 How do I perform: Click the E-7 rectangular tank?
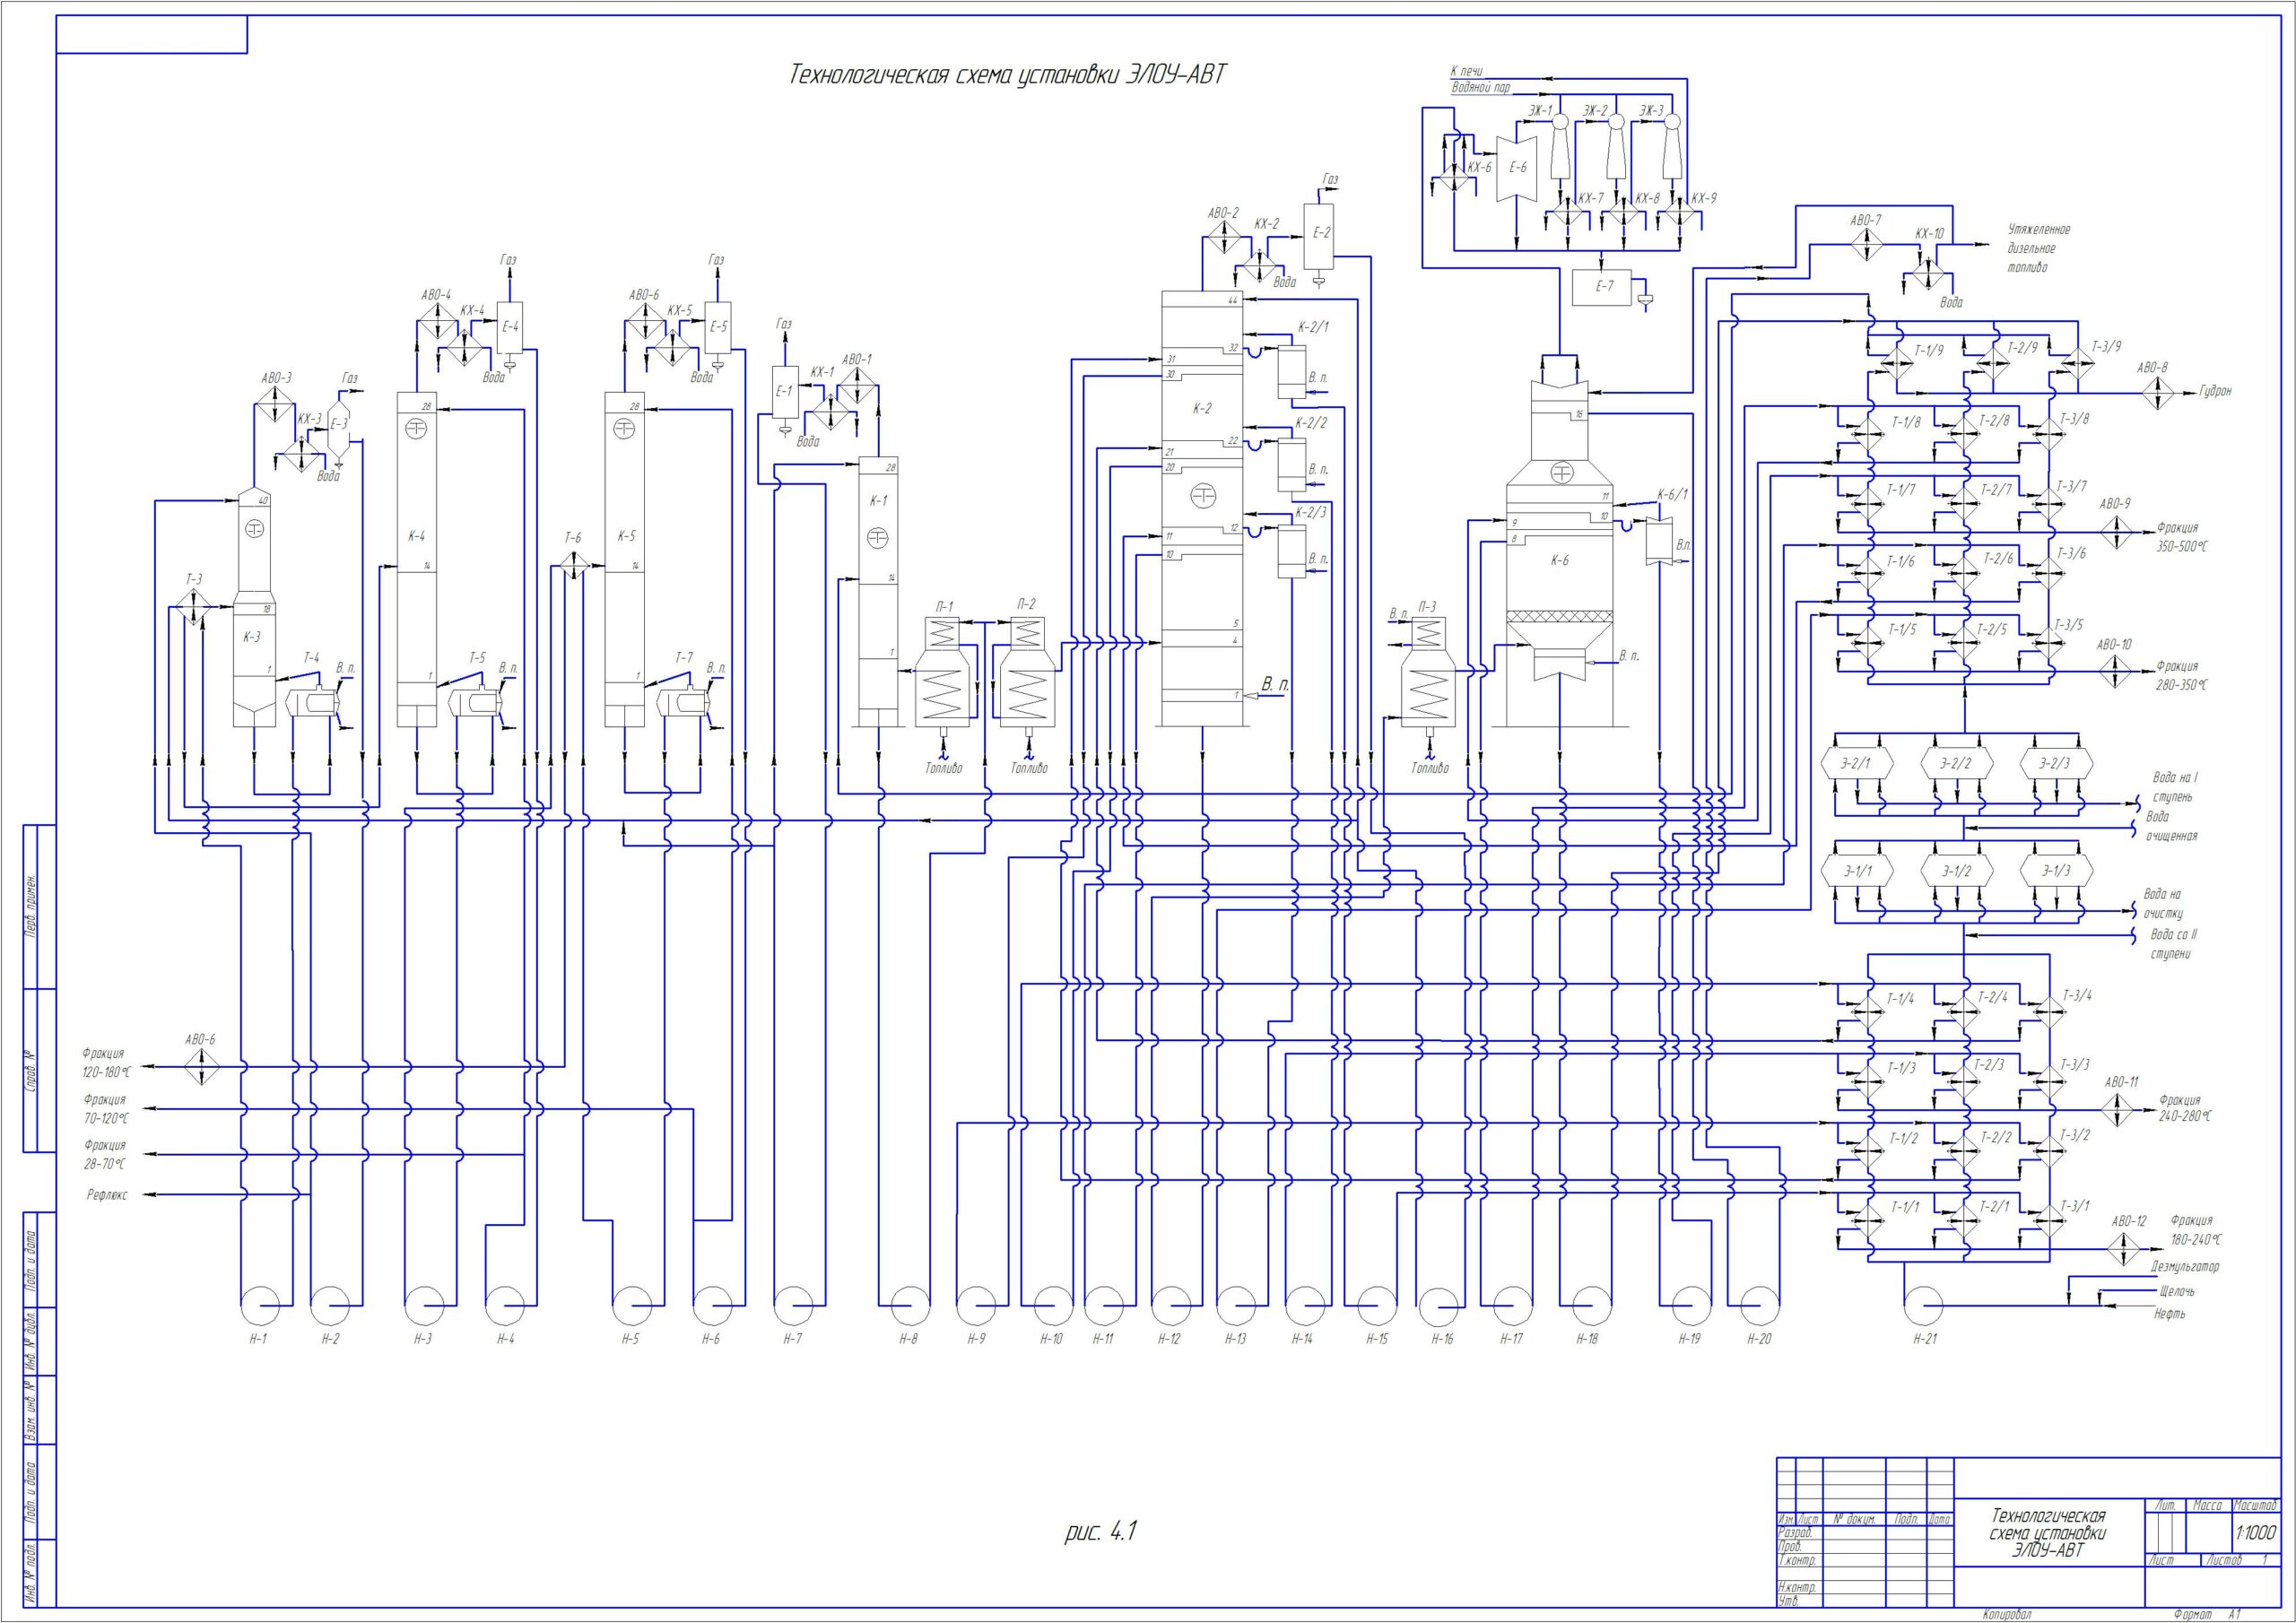pyautogui.click(x=1601, y=287)
